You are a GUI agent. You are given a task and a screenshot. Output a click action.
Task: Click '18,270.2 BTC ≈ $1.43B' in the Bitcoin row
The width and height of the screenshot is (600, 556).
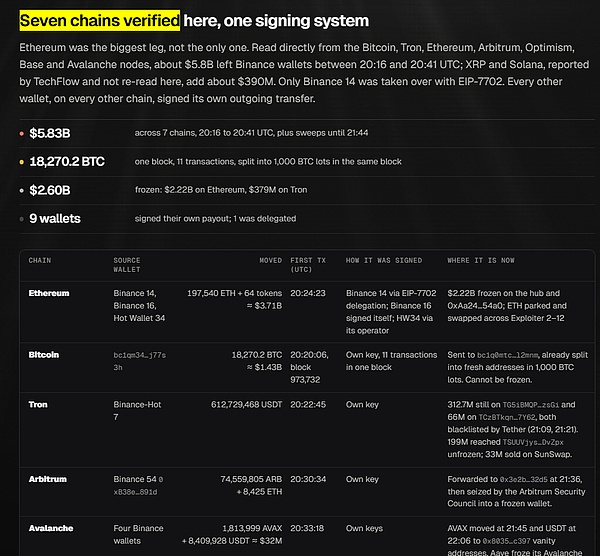coord(256,361)
